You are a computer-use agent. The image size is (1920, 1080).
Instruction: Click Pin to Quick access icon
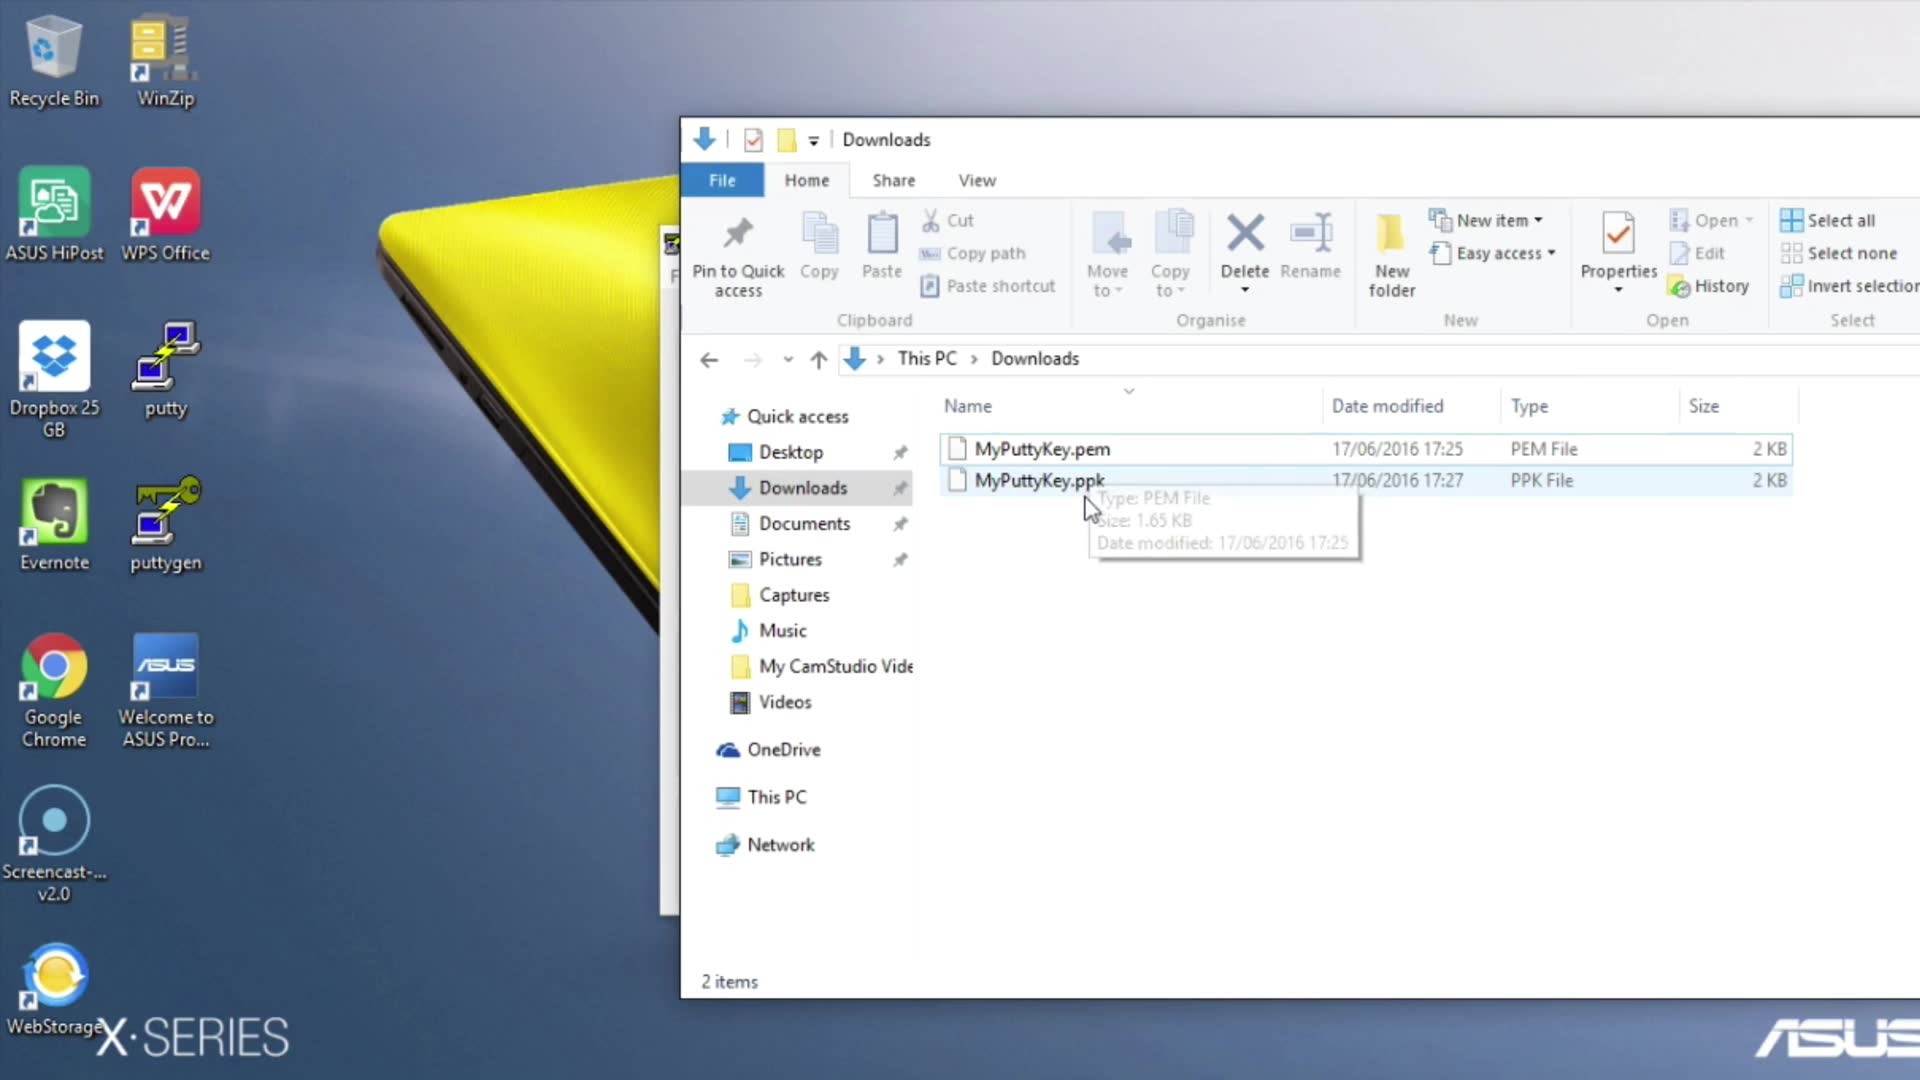[x=738, y=235]
